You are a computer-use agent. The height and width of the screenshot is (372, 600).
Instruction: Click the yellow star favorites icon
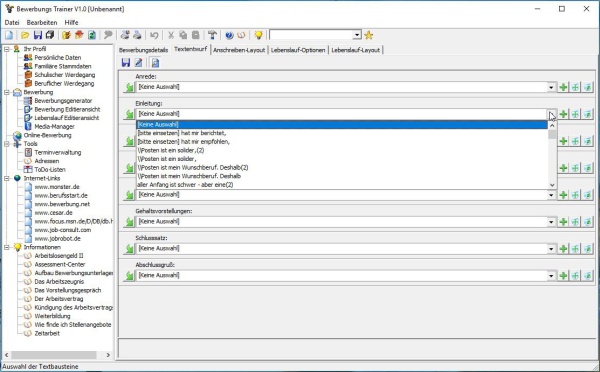pos(368,35)
